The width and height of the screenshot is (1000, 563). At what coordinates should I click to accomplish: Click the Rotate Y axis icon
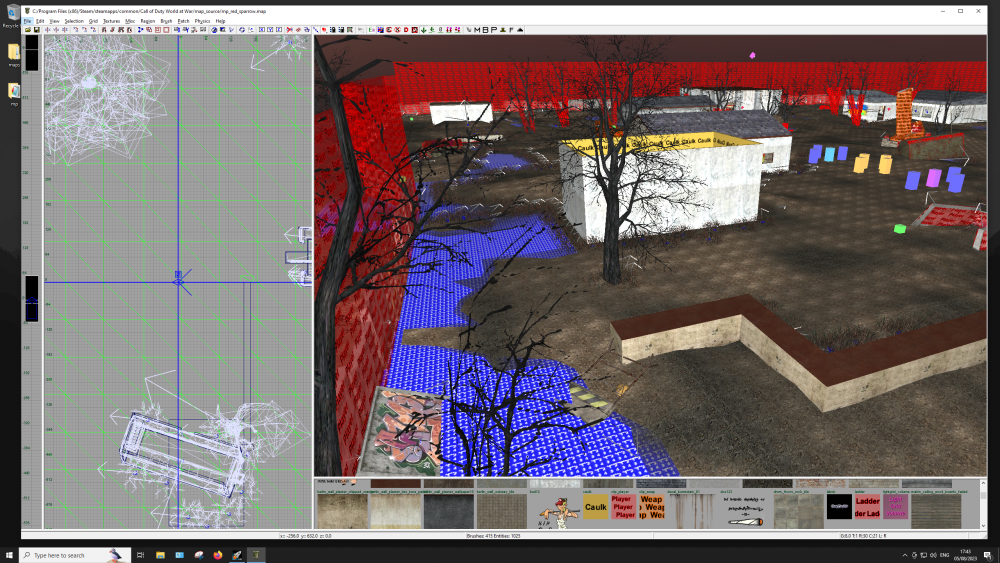85,29
